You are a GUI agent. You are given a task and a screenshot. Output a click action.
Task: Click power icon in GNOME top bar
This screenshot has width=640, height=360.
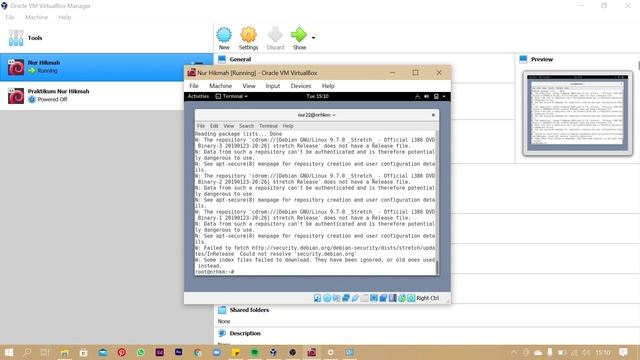tap(436, 97)
